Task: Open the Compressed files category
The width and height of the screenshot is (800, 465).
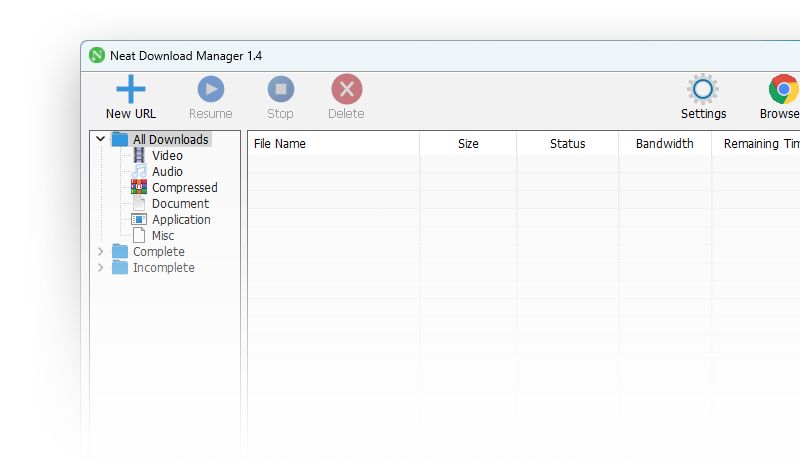Action: click(184, 188)
